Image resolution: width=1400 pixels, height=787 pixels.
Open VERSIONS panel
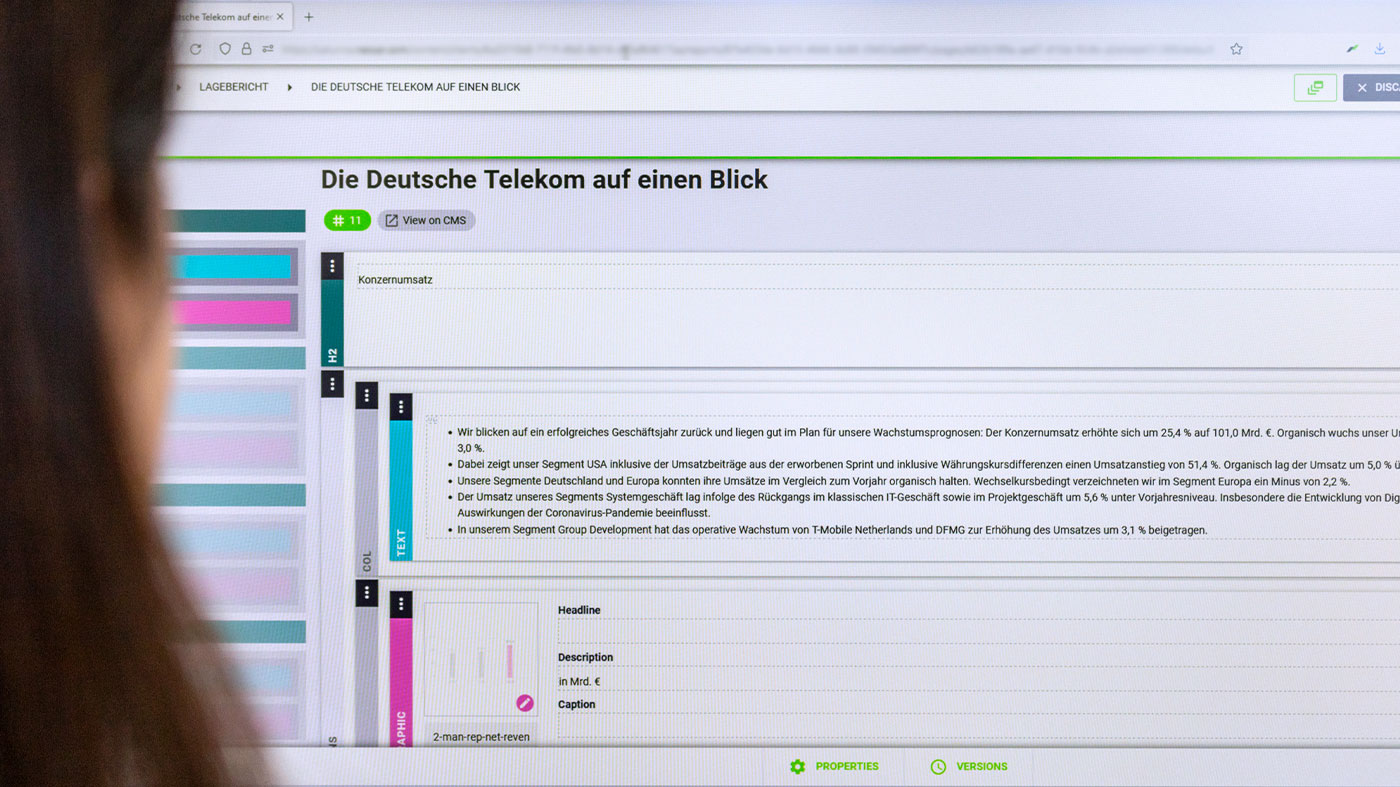[968, 767]
